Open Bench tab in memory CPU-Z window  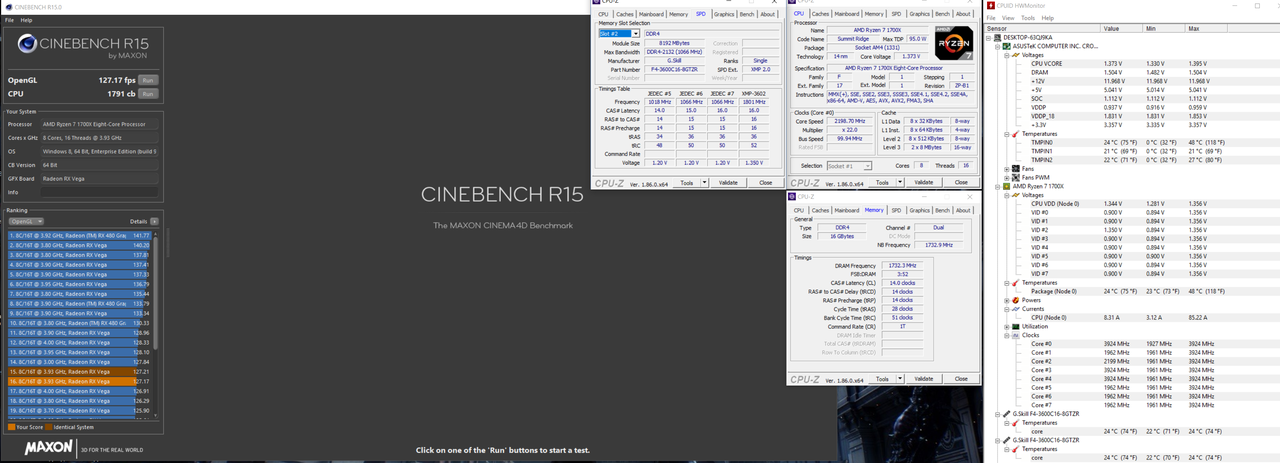(942, 210)
